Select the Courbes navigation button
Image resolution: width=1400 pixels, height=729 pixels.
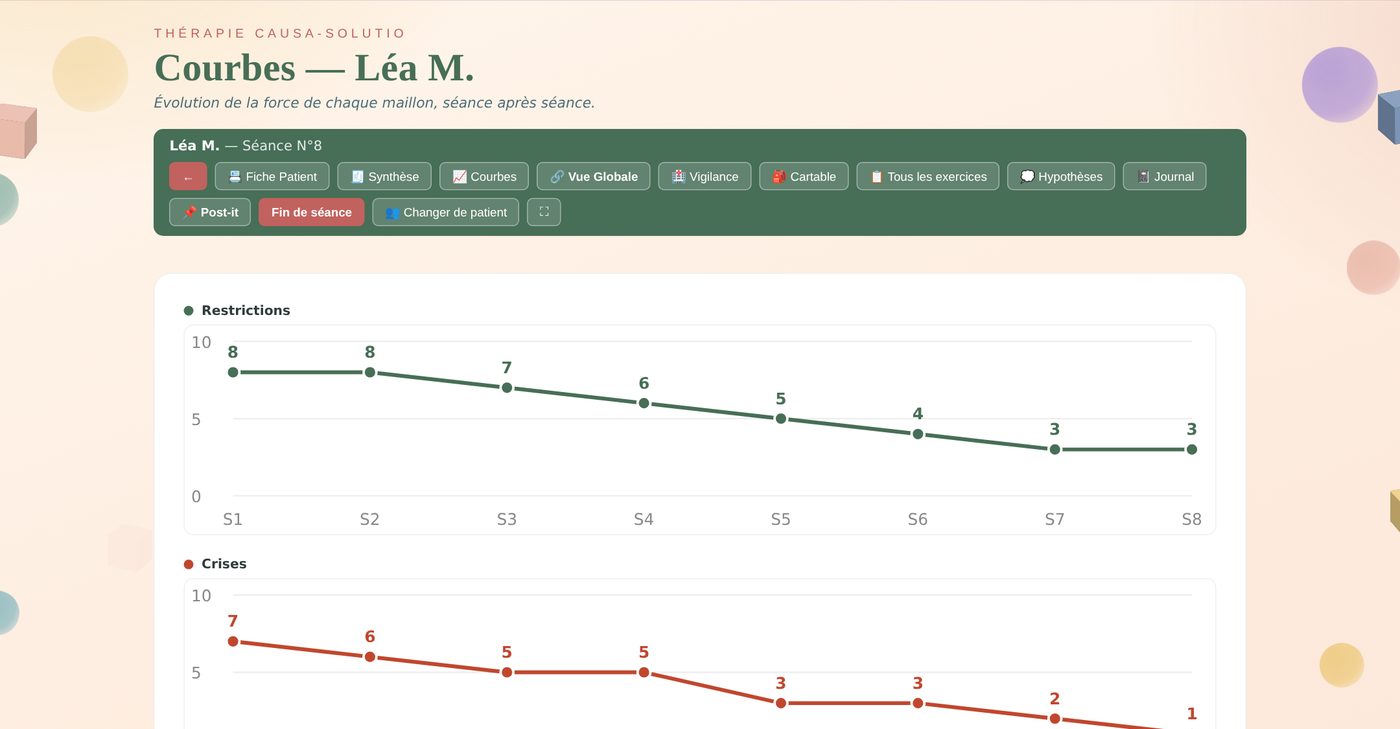[484, 176]
